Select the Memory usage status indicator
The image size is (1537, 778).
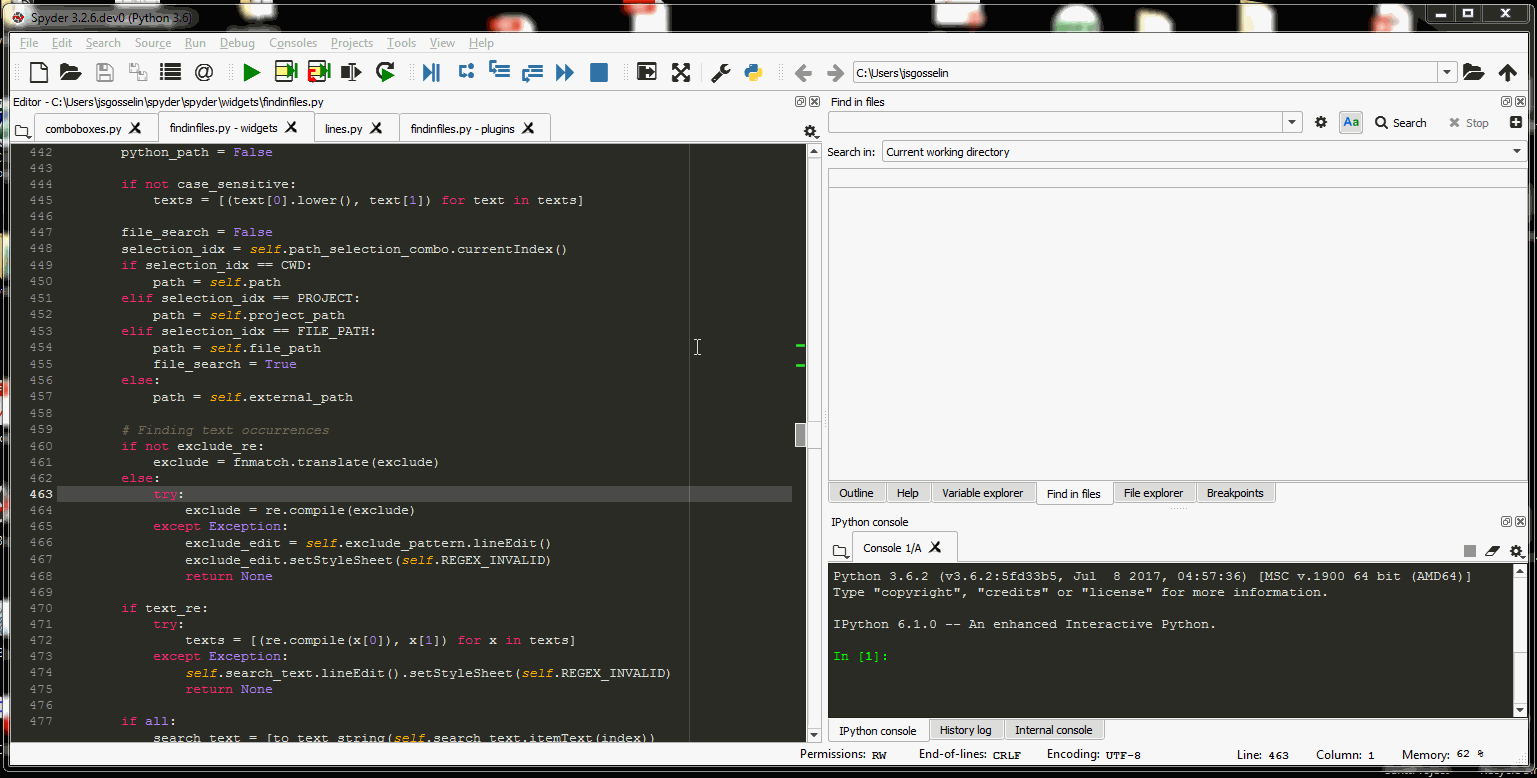1443,755
